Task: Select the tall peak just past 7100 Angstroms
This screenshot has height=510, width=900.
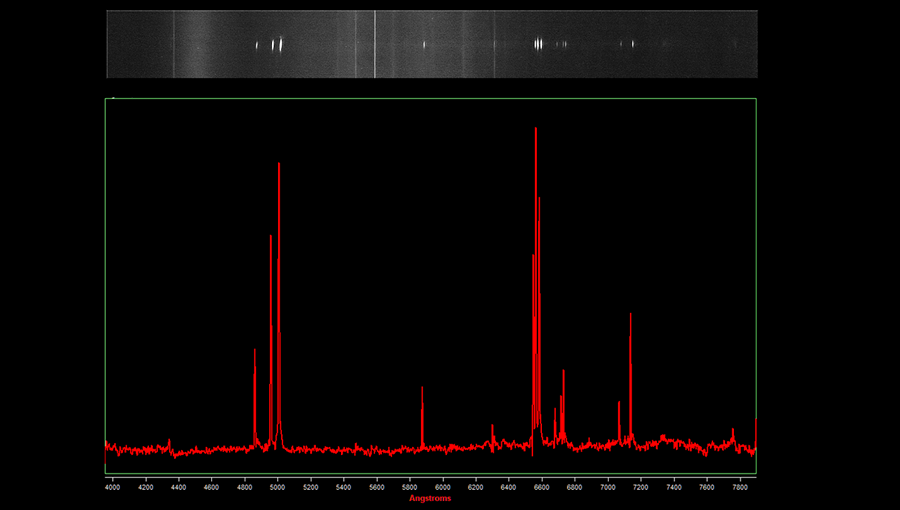Action: (630, 316)
